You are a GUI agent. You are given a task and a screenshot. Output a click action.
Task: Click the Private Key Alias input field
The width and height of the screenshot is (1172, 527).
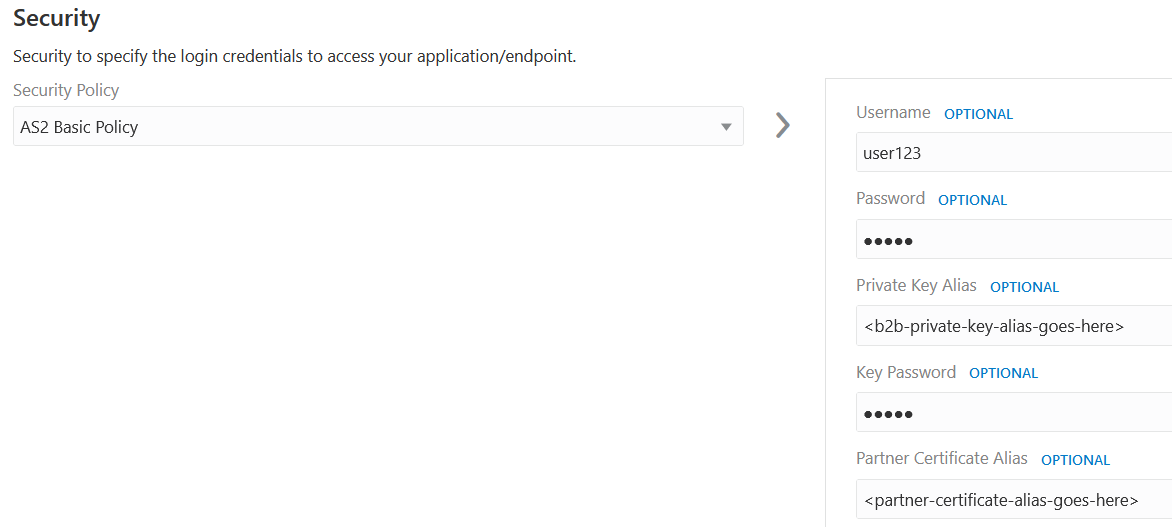1014,326
